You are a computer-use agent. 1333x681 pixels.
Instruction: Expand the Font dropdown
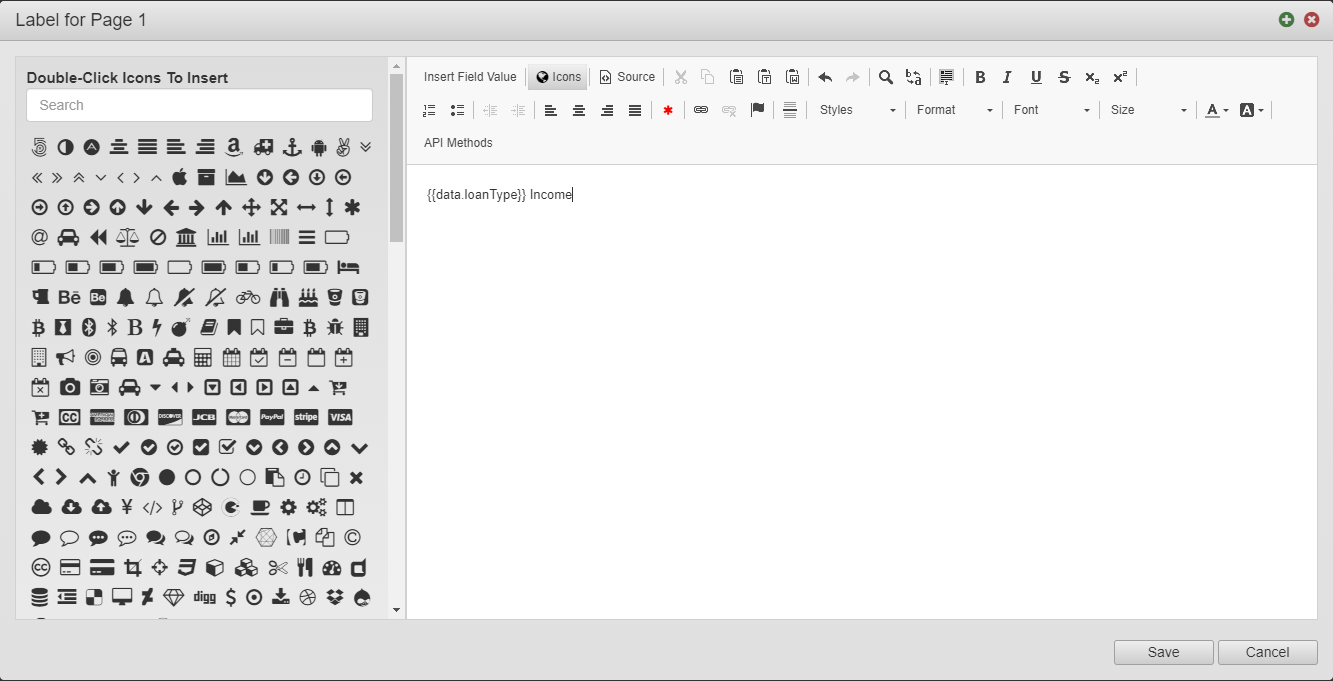pos(1051,110)
